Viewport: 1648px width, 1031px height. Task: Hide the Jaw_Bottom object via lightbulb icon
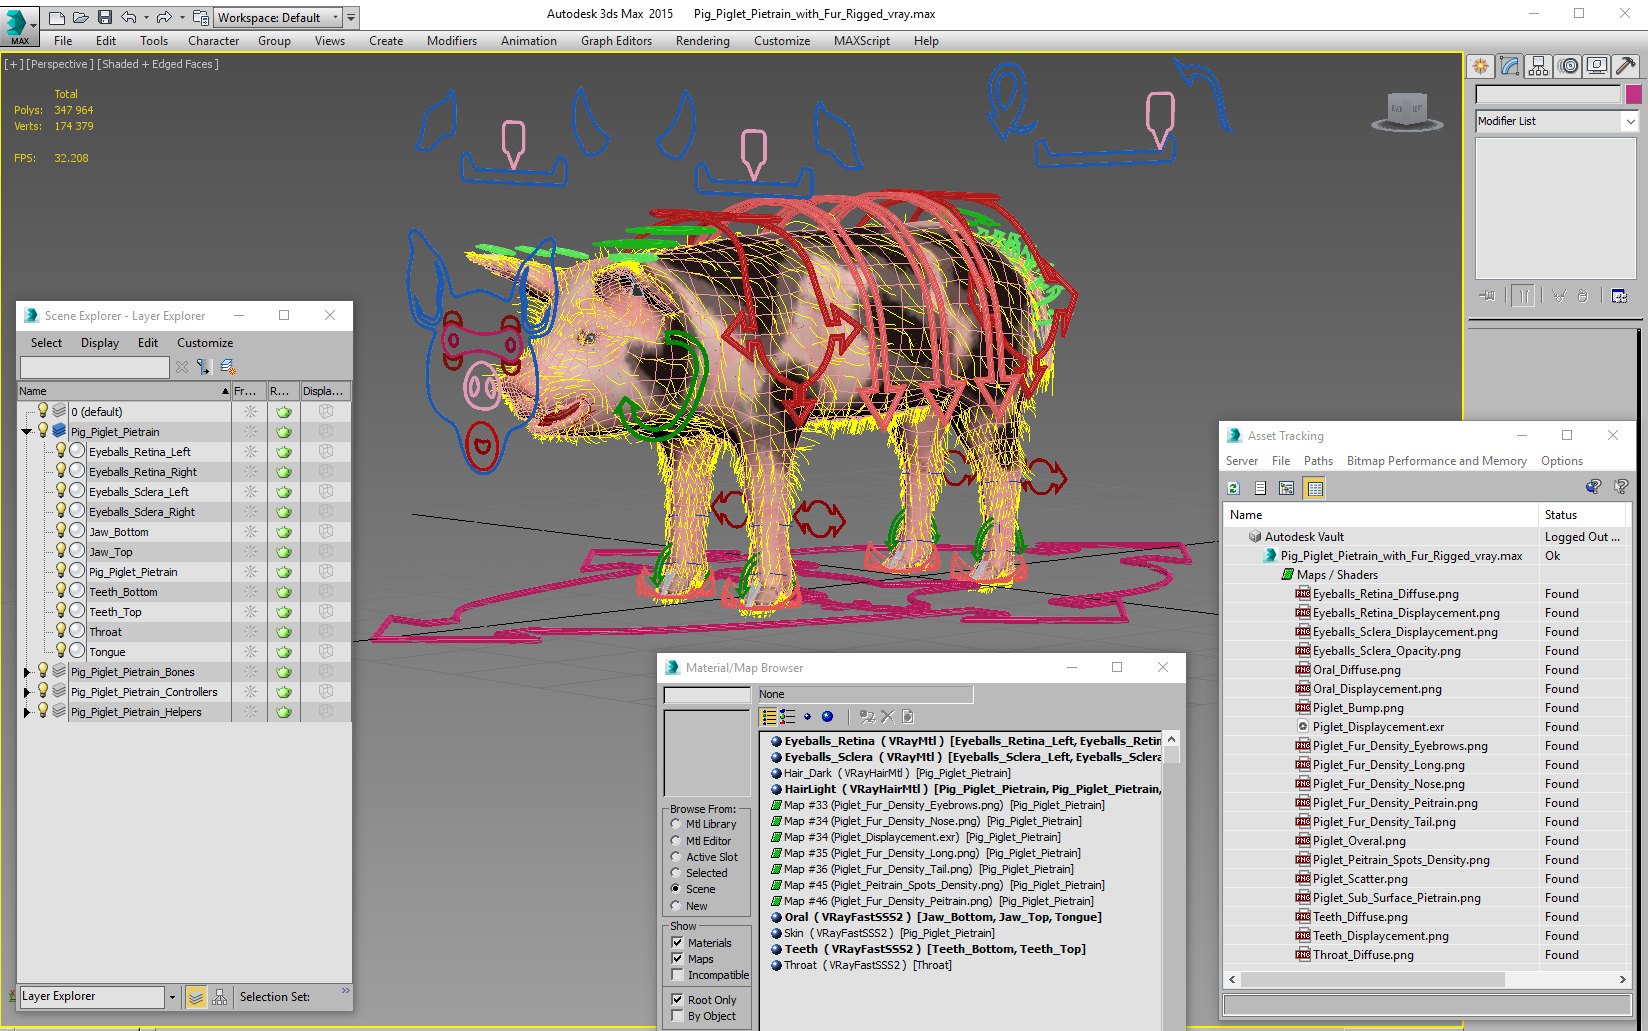(x=61, y=530)
